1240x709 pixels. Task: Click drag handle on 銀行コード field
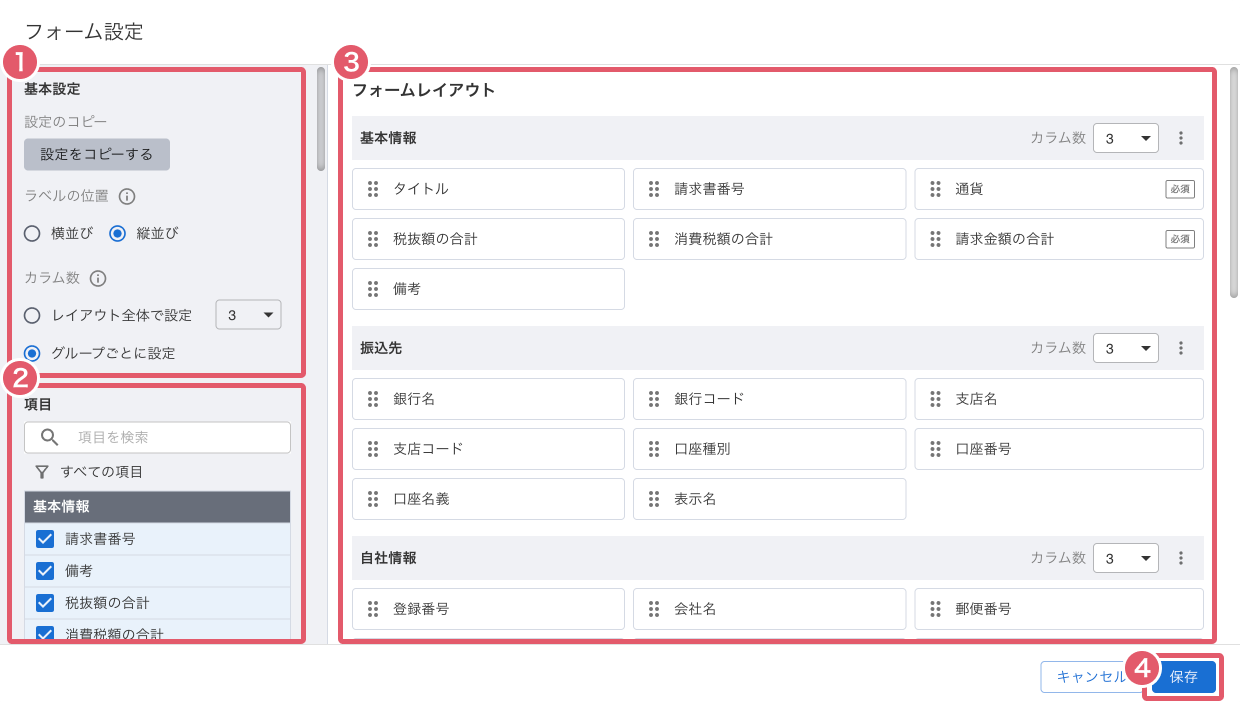pyautogui.click(x=653, y=399)
